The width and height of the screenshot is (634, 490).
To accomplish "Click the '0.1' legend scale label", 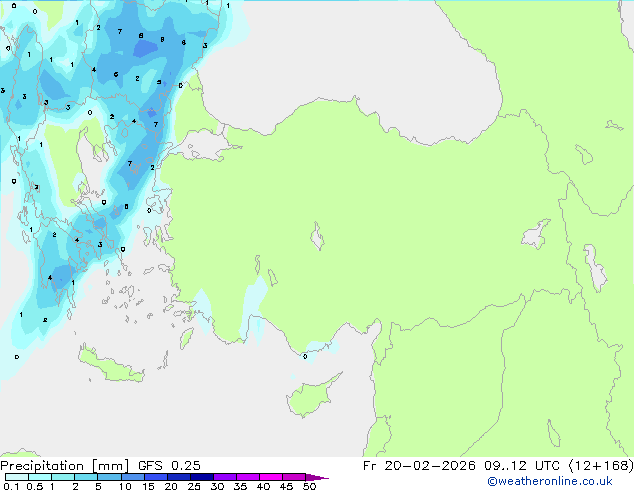I will tap(11, 486).
